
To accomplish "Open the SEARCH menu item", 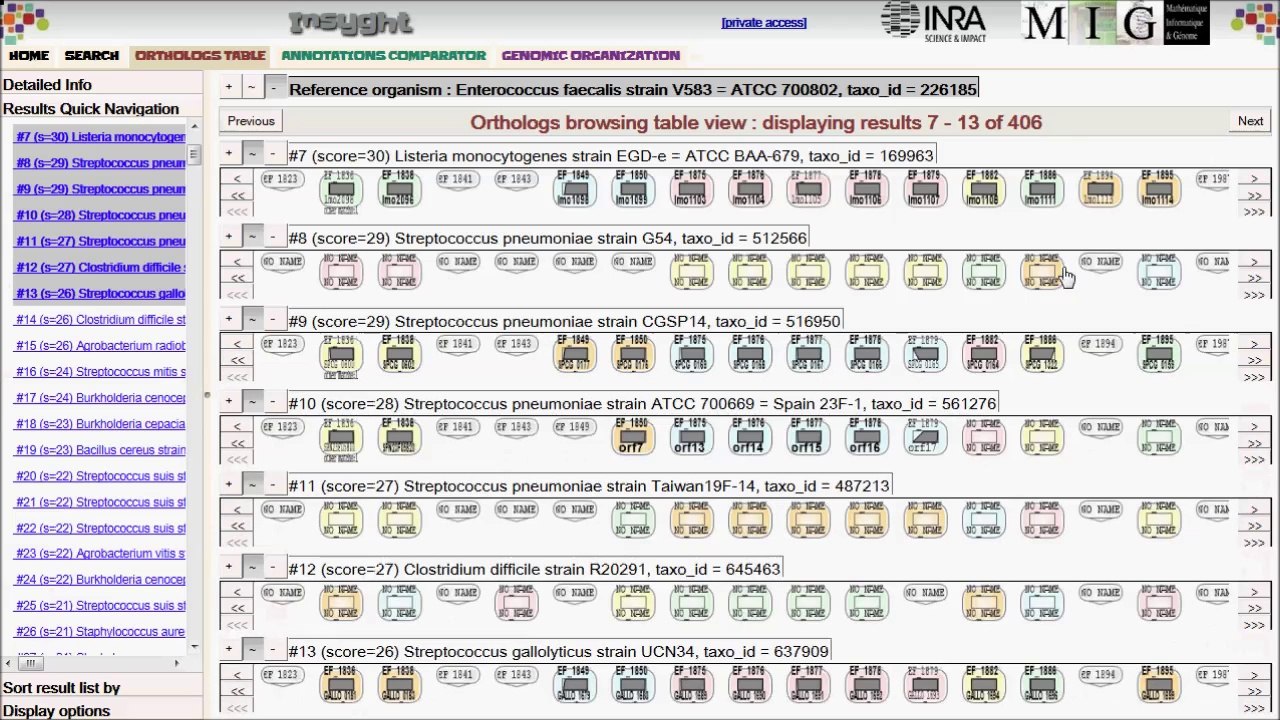I will click(x=92, y=56).
